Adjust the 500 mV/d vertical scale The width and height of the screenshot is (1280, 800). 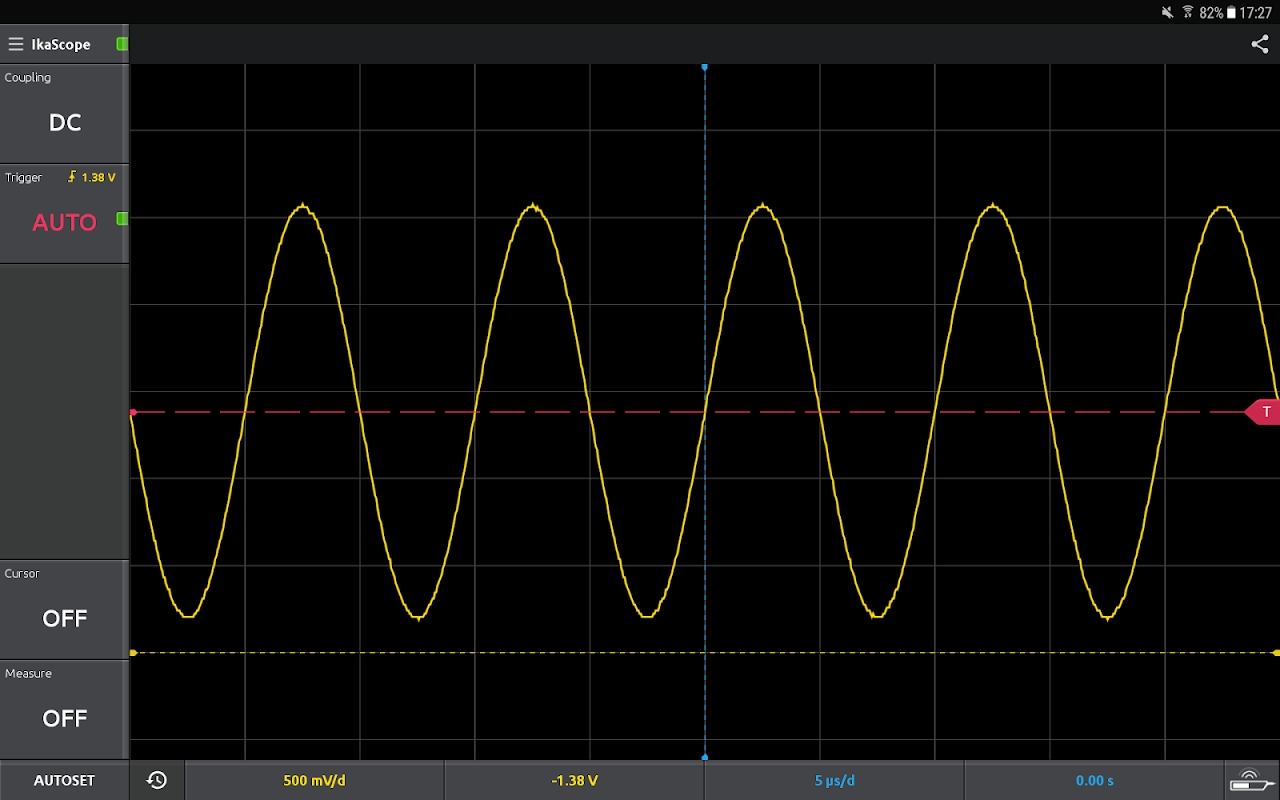pos(314,780)
